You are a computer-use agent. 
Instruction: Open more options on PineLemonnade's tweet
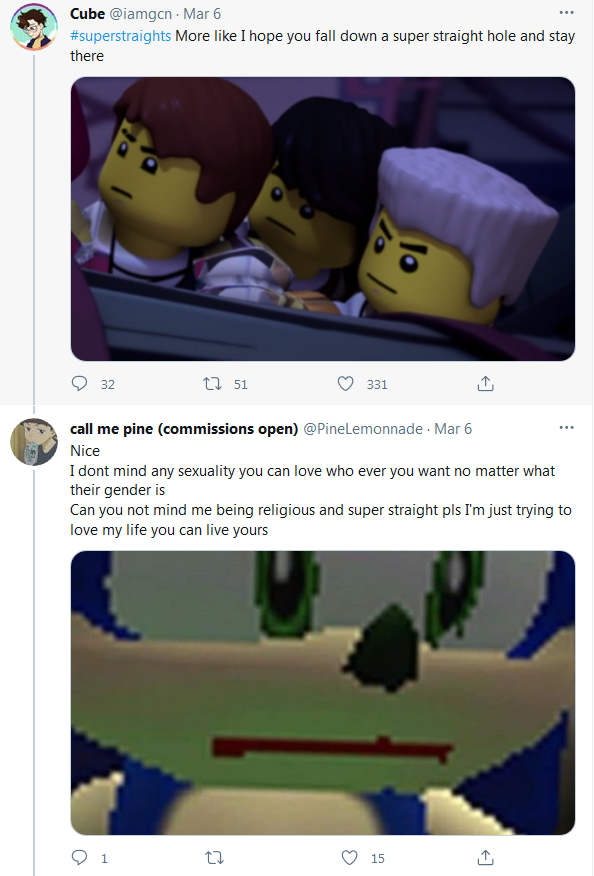(x=566, y=427)
